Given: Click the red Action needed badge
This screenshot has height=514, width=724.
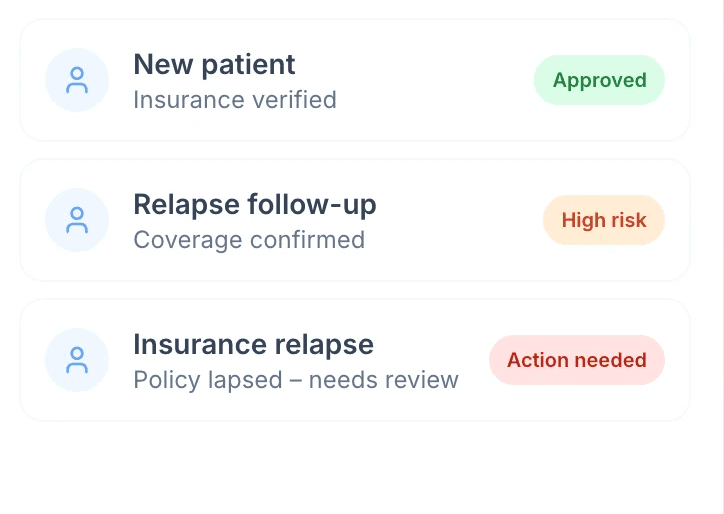Looking at the screenshot, I should click(x=576, y=360).
